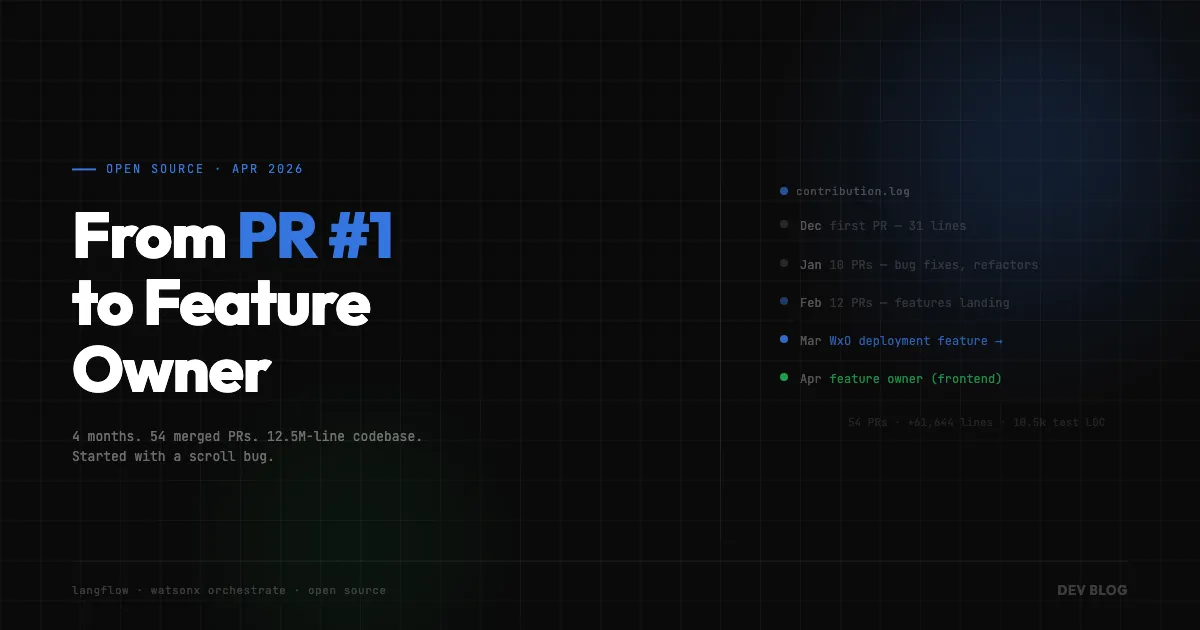The width and height of the screenshot is (1200, 630).
Task: Select the "Apr feature owner (frontend)" entry
Action: (891, 379)
